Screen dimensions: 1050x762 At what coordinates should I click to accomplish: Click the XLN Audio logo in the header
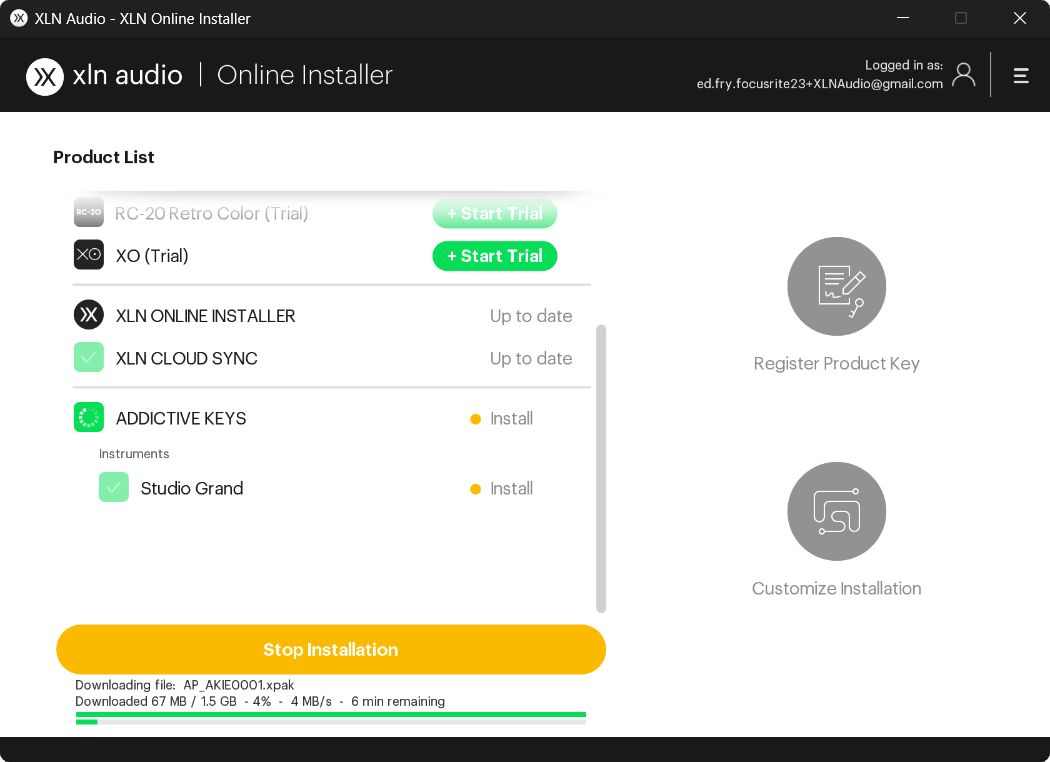click(45, 76)
